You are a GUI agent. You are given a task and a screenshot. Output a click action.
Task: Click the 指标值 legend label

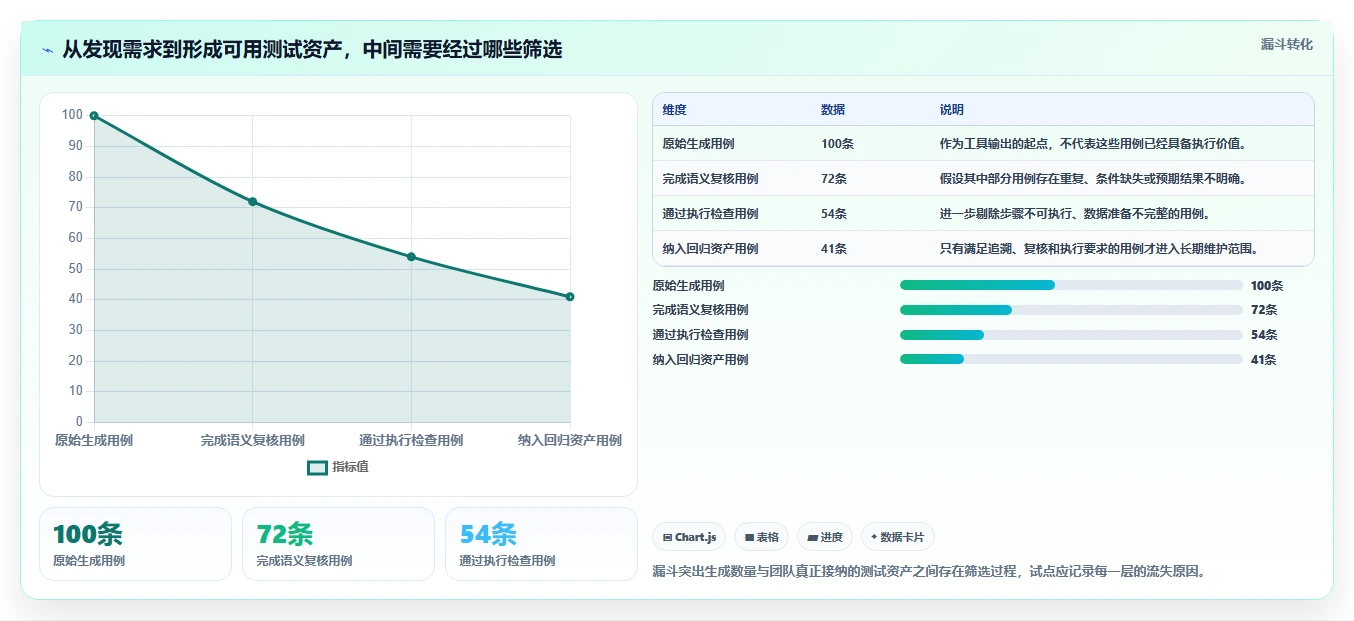point(351,467)
